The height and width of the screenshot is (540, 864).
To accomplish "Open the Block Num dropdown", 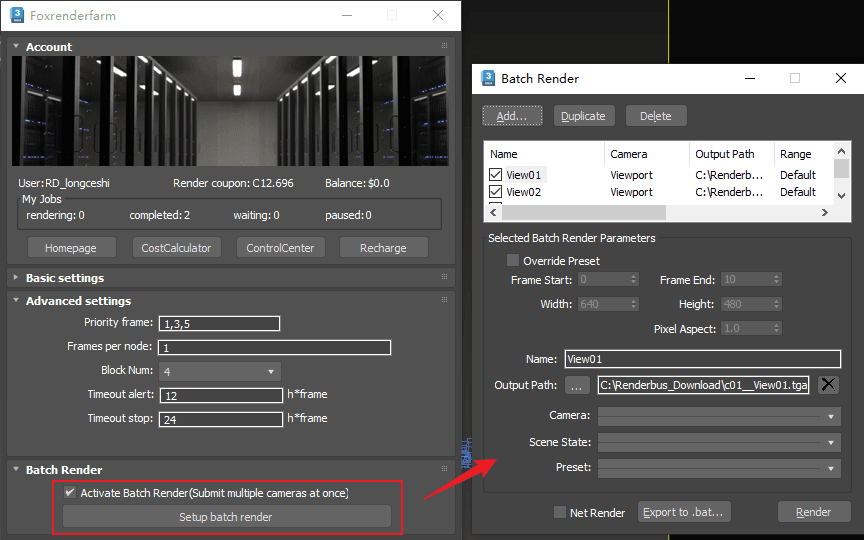I will tap(219, 371).
